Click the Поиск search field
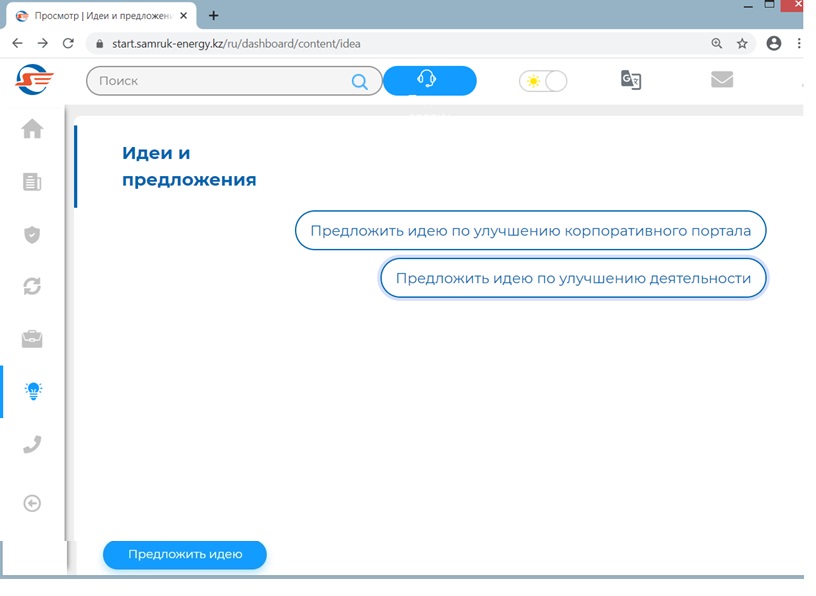The width and height of the screenshot is (816, 596). pyautogui.click(x=220, y=81)
